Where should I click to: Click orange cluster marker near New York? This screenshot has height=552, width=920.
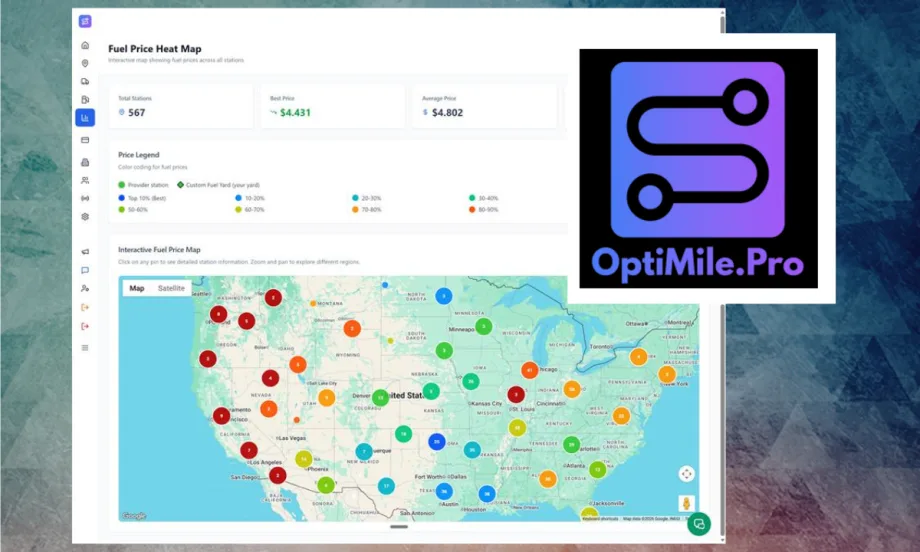coord(667,374)
